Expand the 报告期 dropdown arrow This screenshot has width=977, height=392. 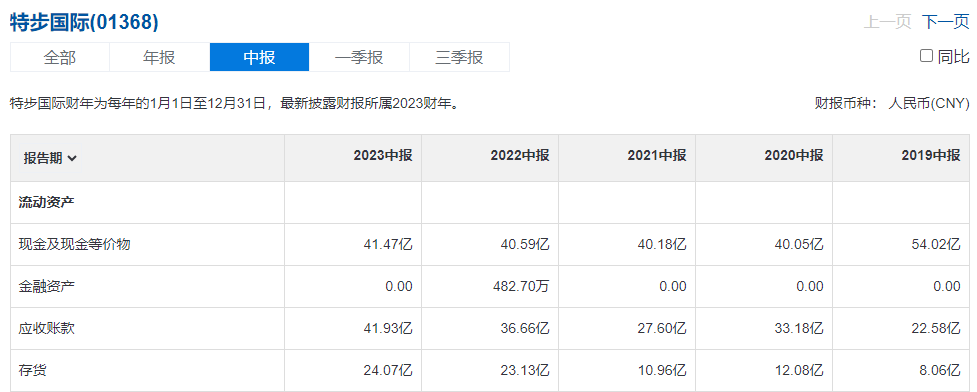point(72,158)
